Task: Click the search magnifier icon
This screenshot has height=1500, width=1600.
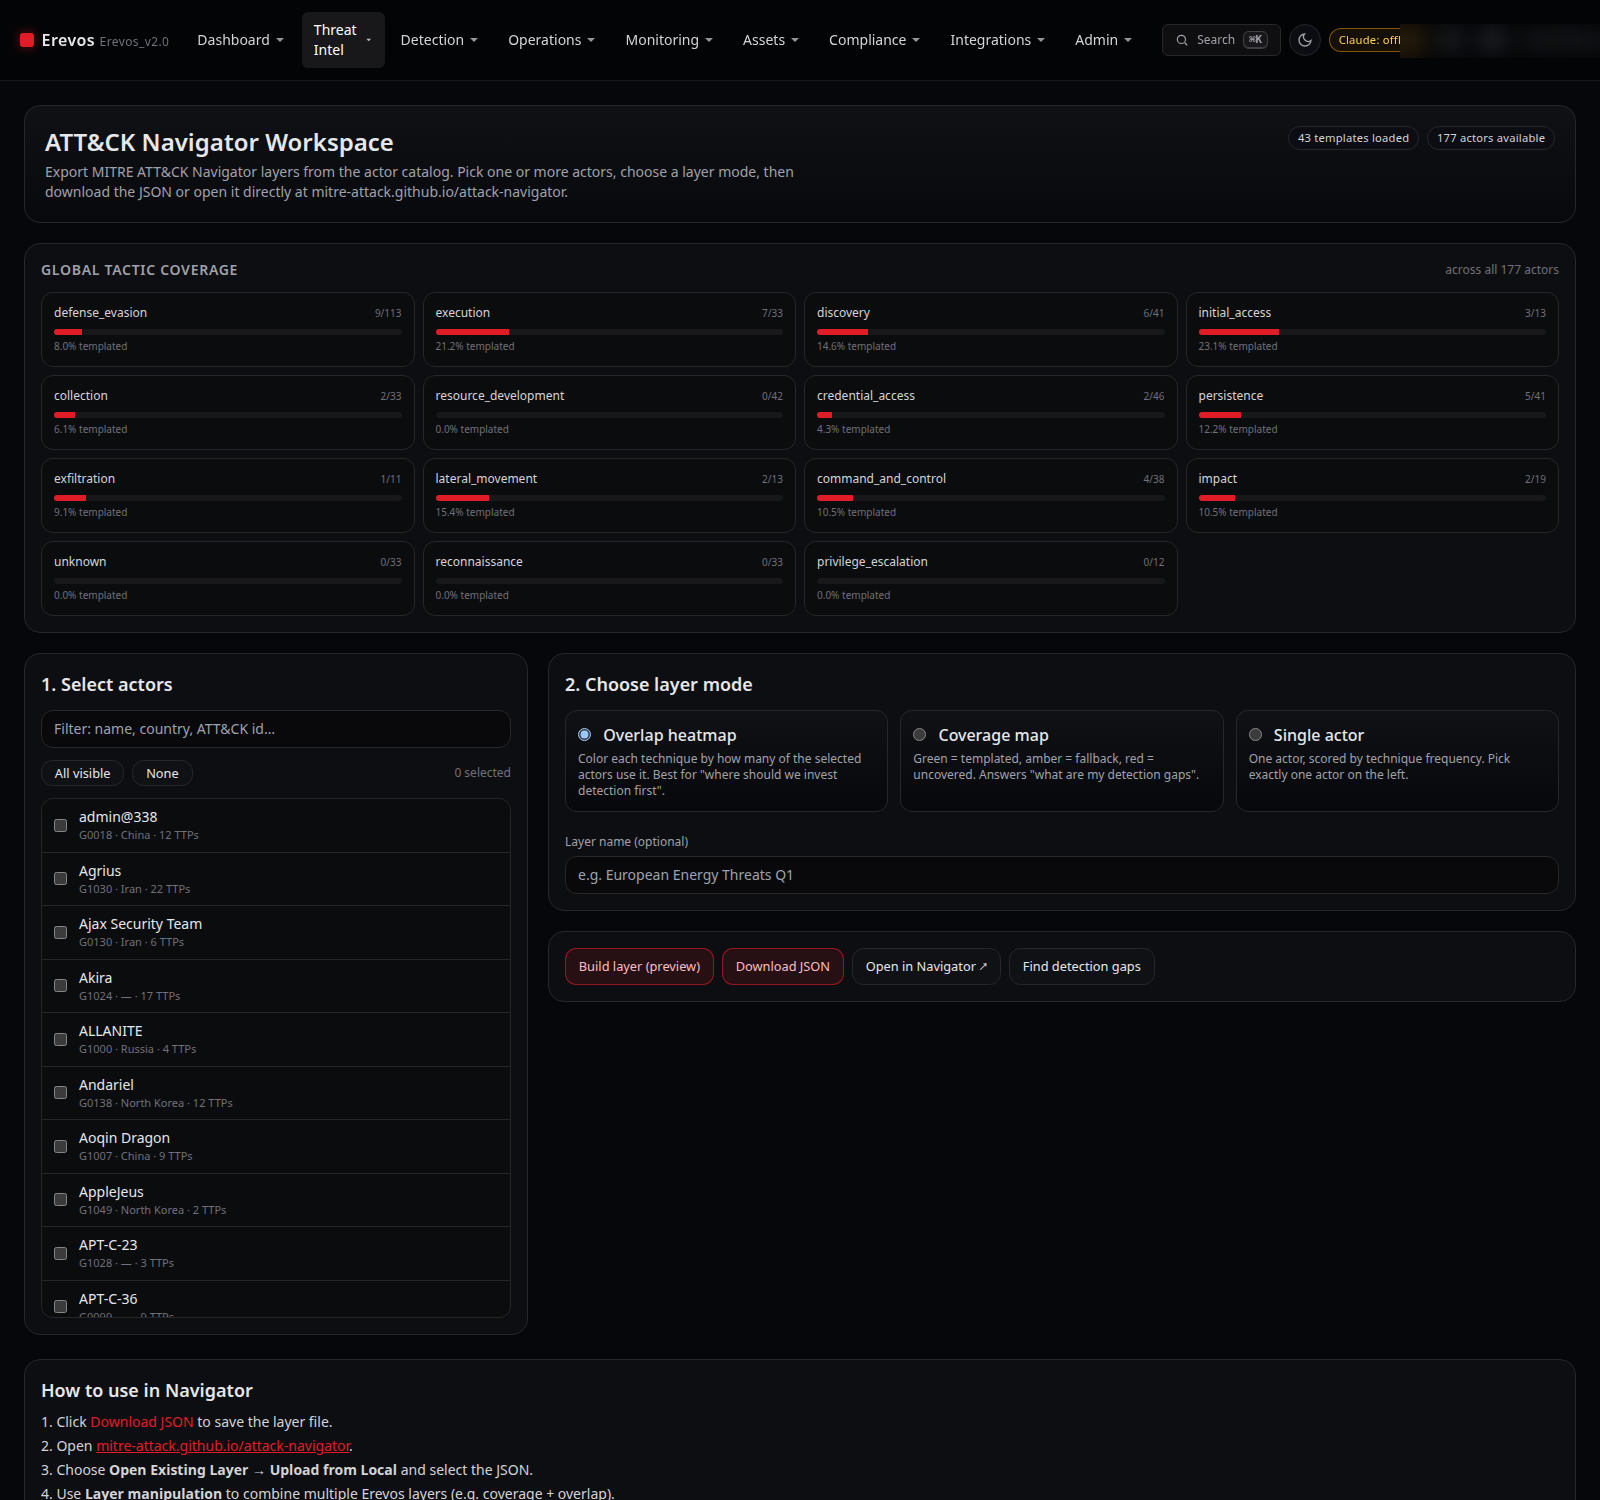Action: pyautogui.click(x=1182, y=40)
